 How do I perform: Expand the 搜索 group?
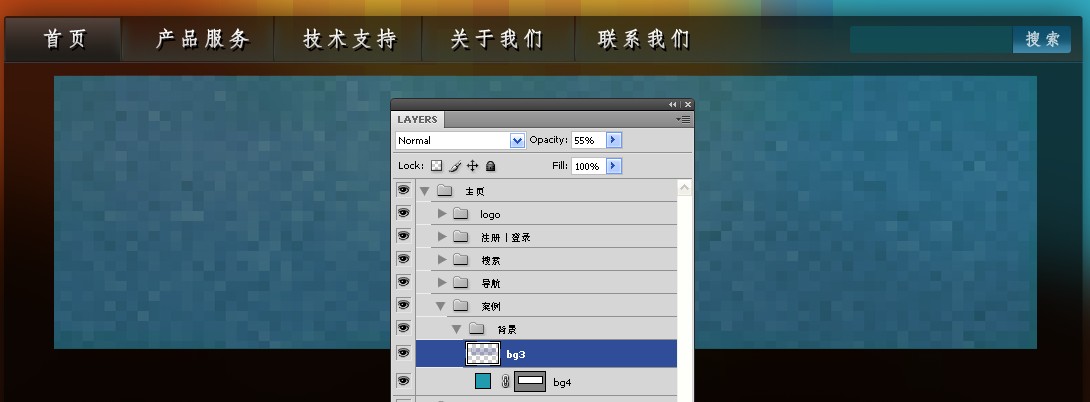(x=442, y=259)
